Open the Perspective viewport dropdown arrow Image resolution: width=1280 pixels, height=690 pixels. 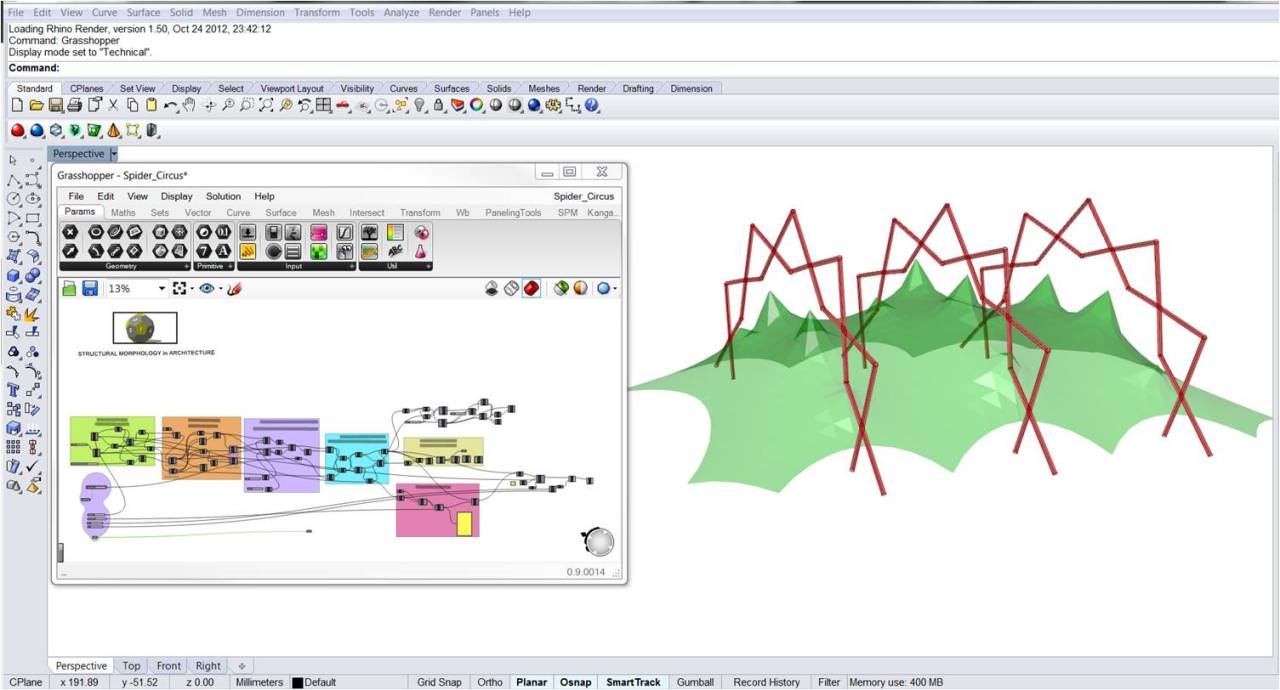pos(114,154)
